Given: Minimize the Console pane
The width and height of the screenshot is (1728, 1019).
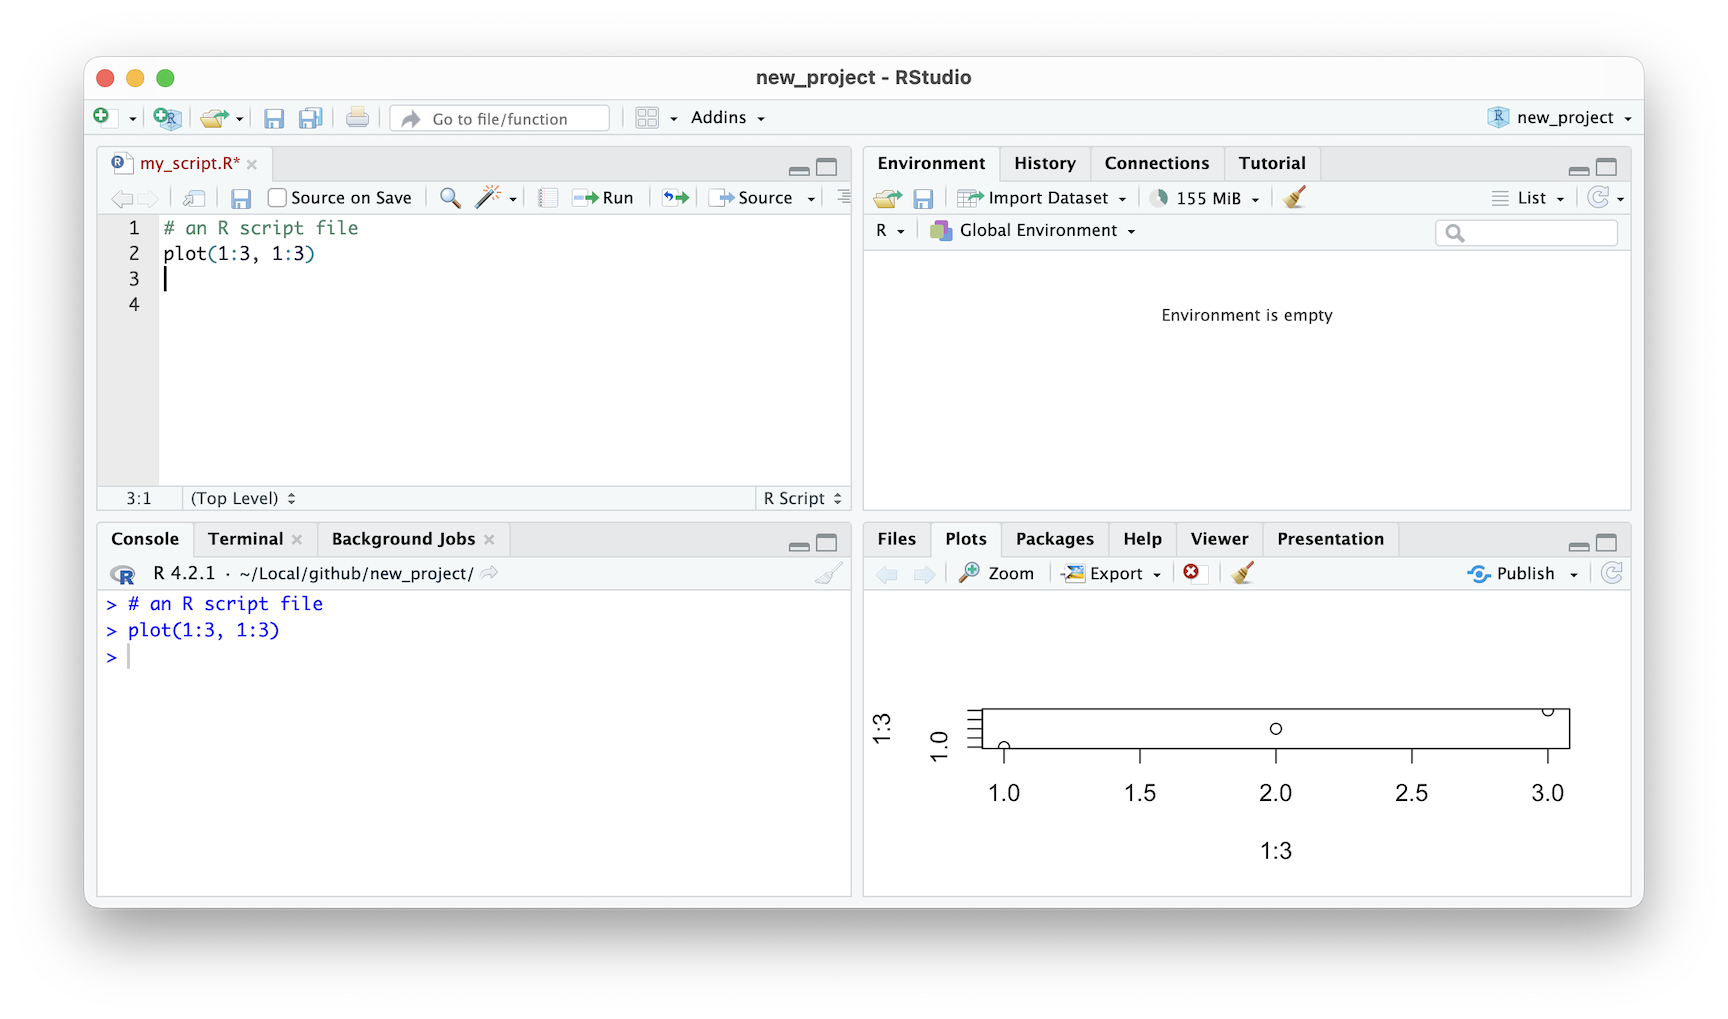Looking at the screenshot, I should [x=799, y=546].
